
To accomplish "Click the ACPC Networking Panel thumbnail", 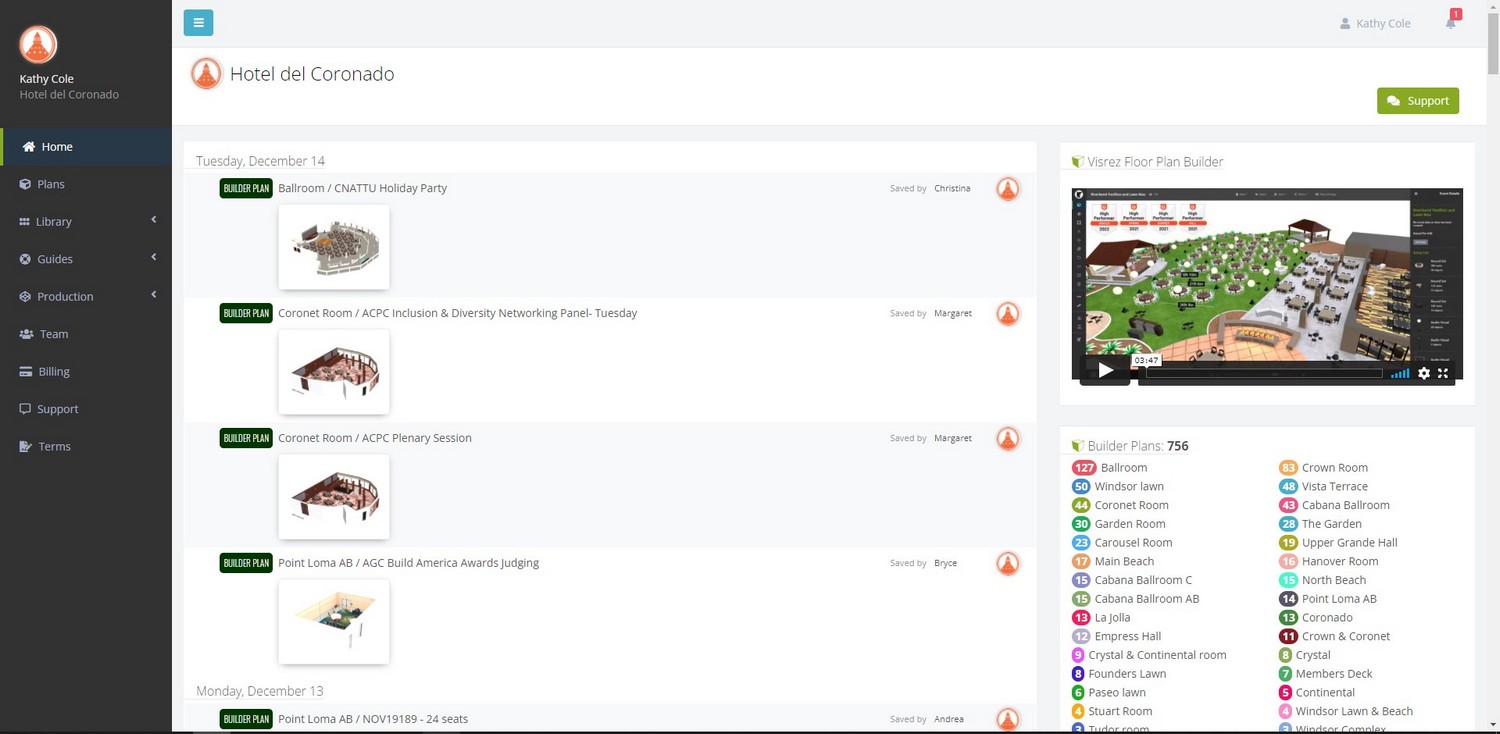I will (x=334, y=372).
